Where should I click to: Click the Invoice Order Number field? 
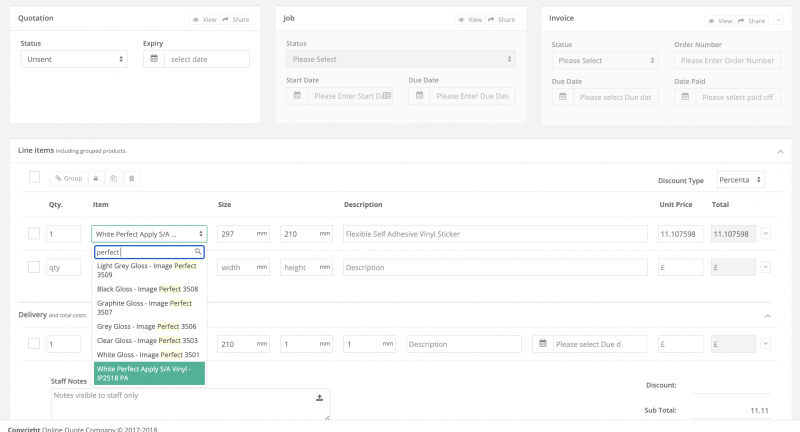point(726,60)
